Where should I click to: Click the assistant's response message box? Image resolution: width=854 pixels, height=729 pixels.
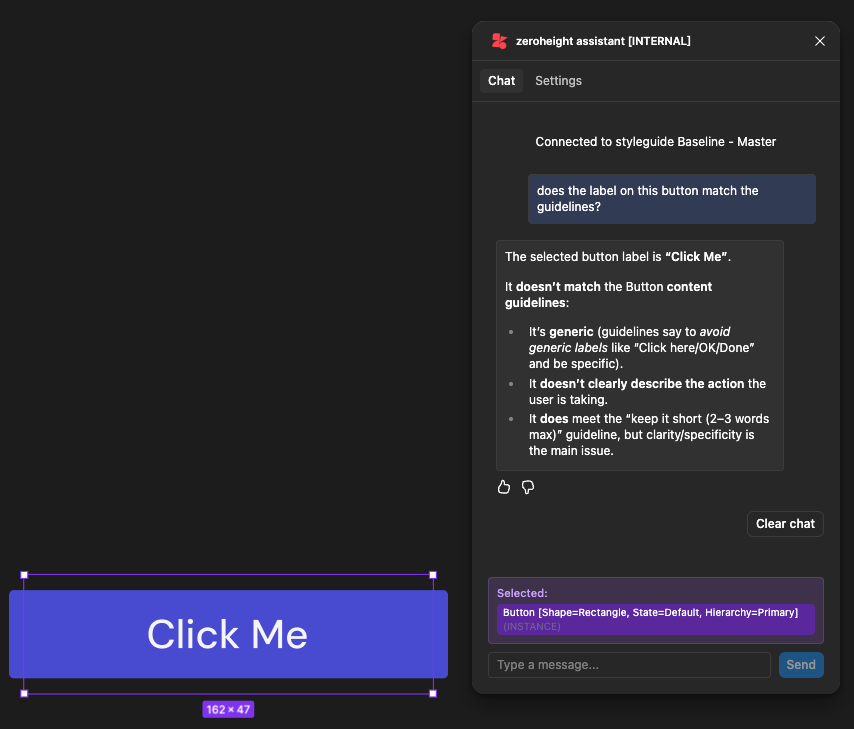pos(639,355)
